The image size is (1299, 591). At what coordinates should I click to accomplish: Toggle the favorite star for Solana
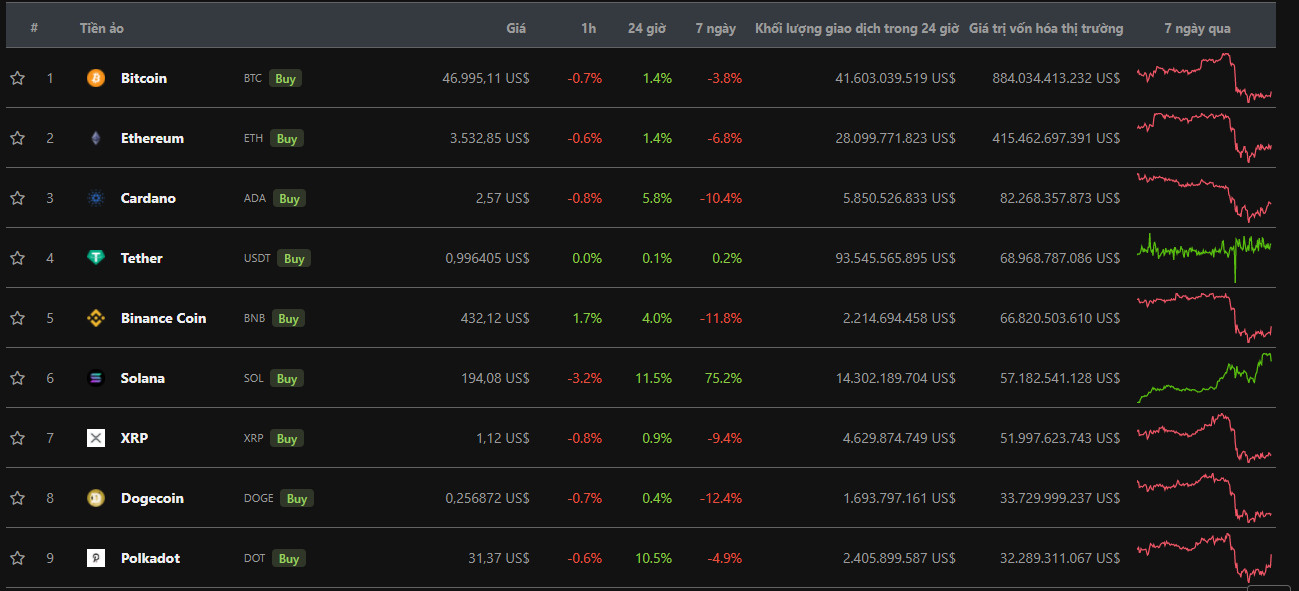pos(17,378)
